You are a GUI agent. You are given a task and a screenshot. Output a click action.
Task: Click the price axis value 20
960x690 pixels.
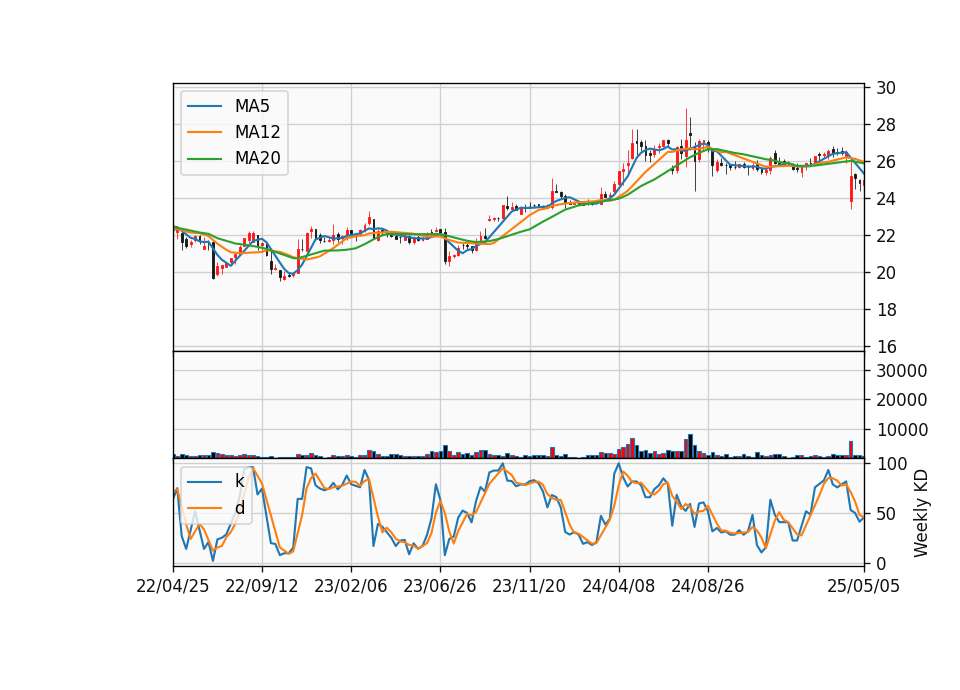click(885, 273)
